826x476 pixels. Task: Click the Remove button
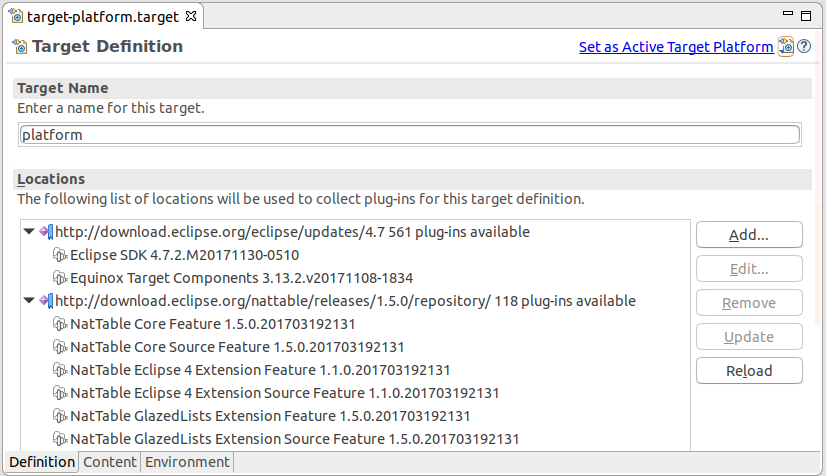tap(749, 303)
